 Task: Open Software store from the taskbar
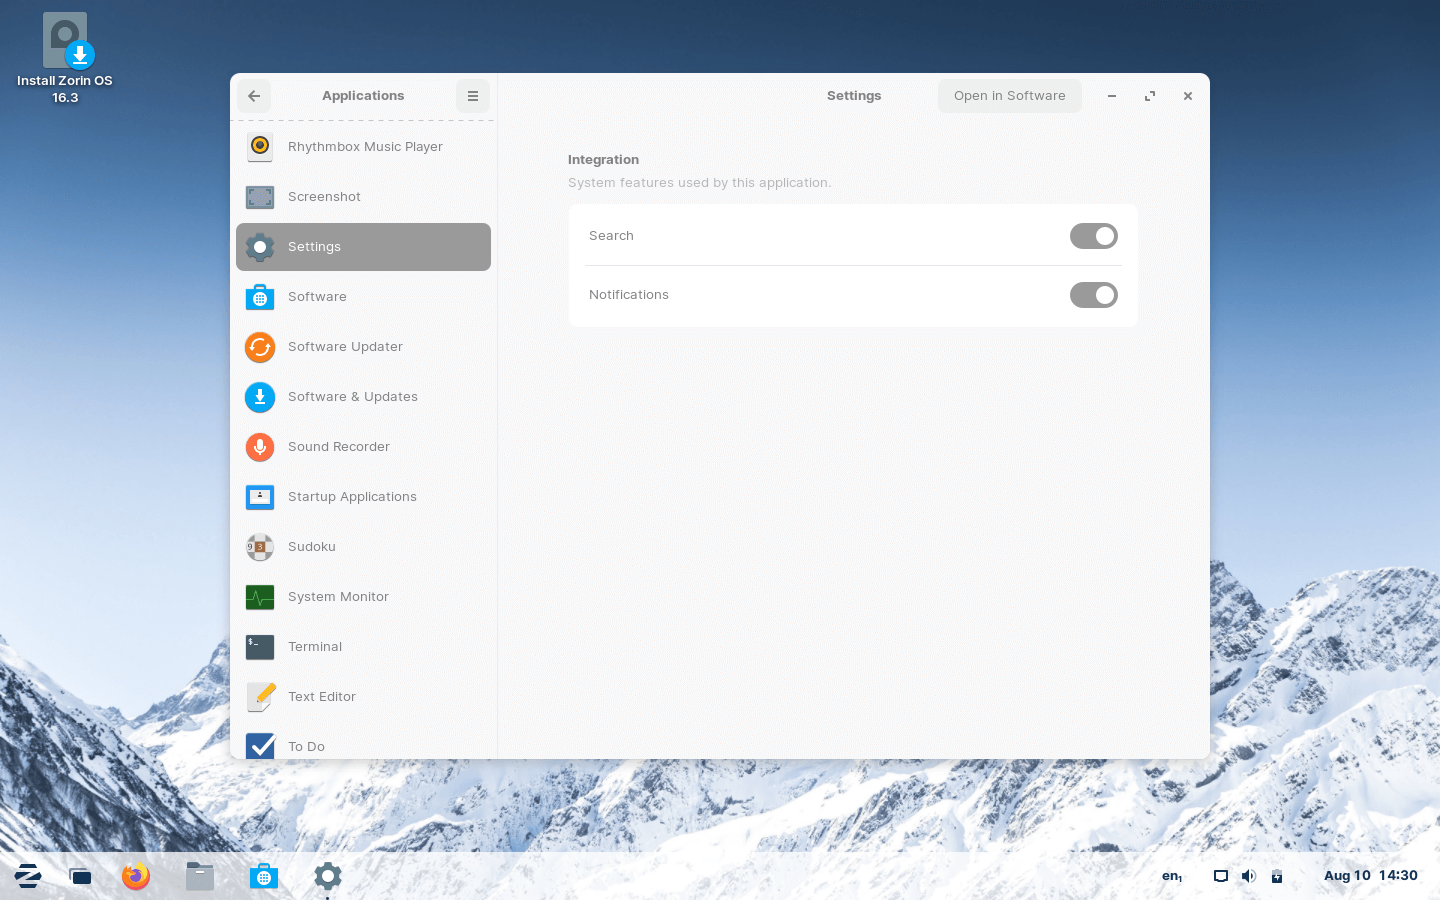[264, 877]
